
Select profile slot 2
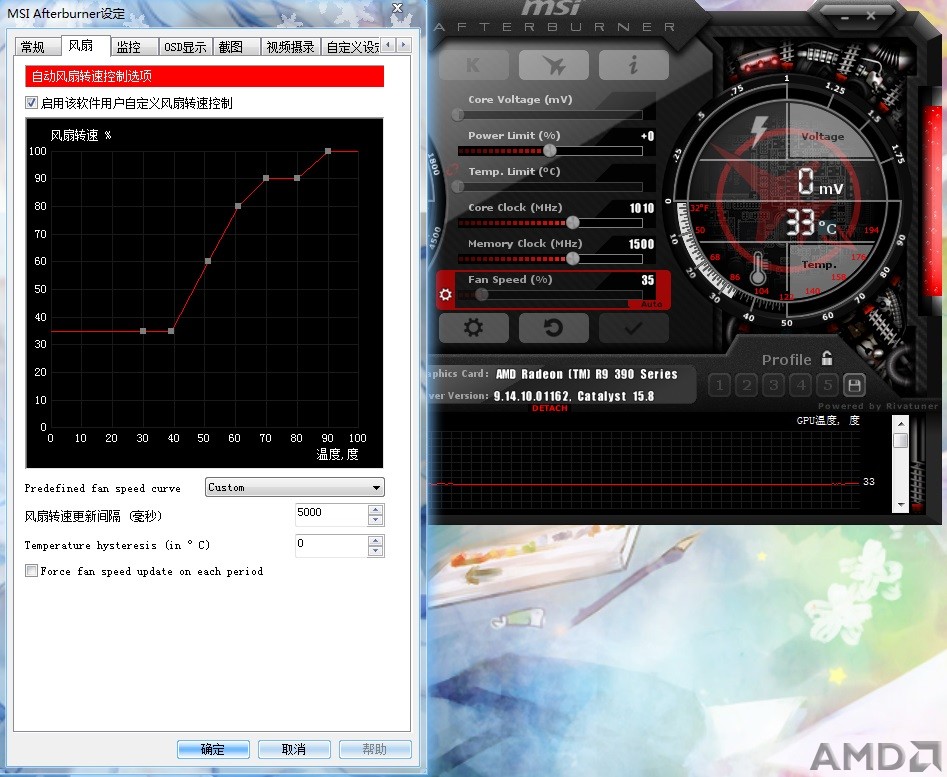pos(747,385)
